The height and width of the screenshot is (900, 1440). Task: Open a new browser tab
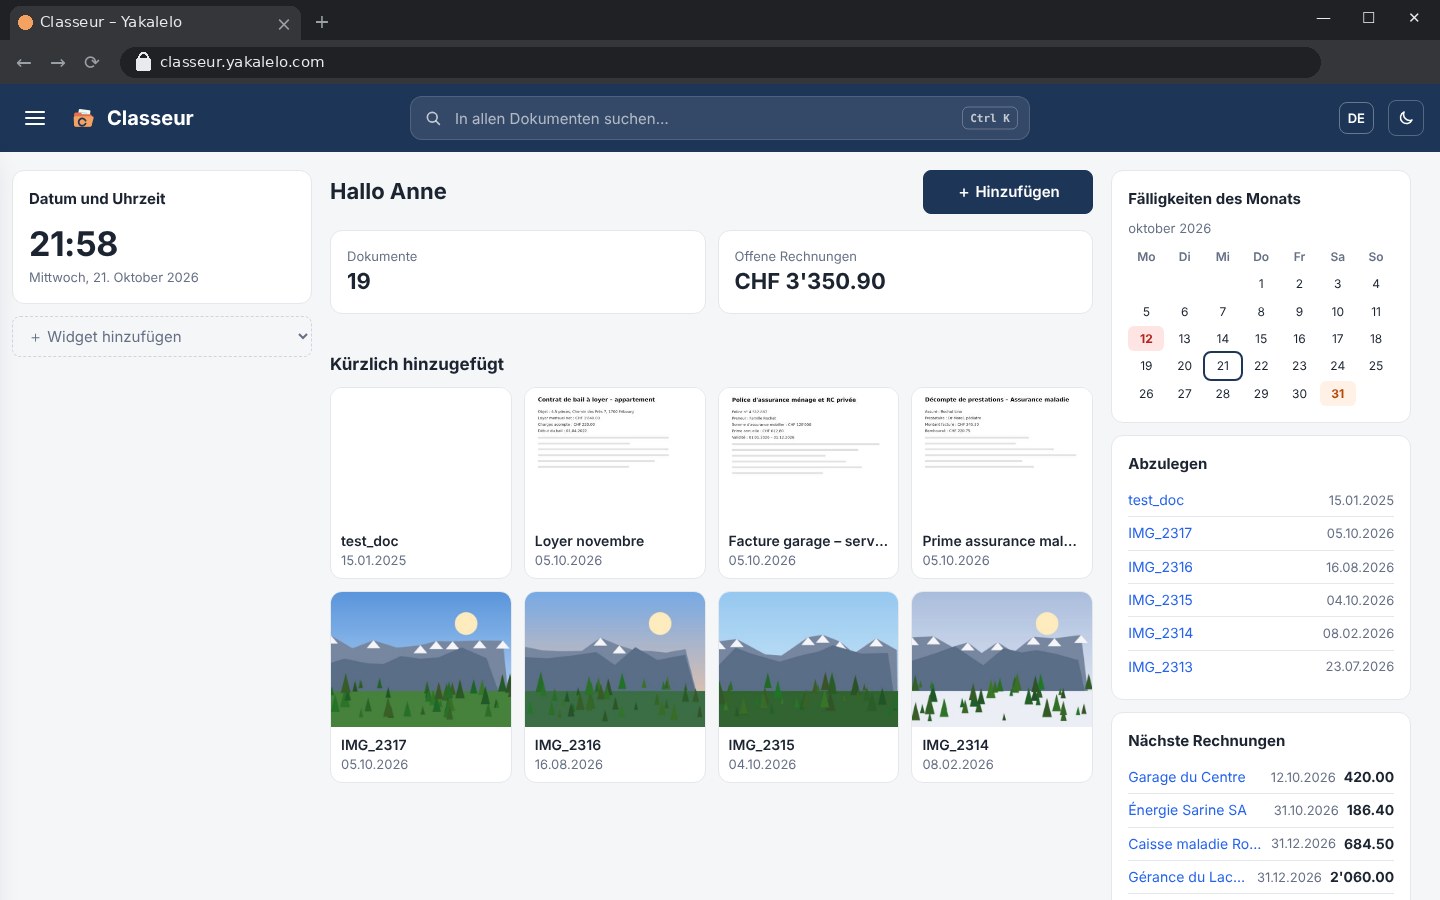point(322,22)
